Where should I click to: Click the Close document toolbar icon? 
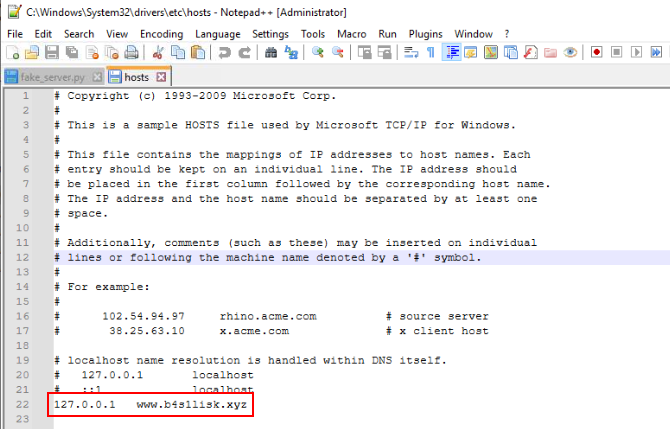[x=92, y=53]
